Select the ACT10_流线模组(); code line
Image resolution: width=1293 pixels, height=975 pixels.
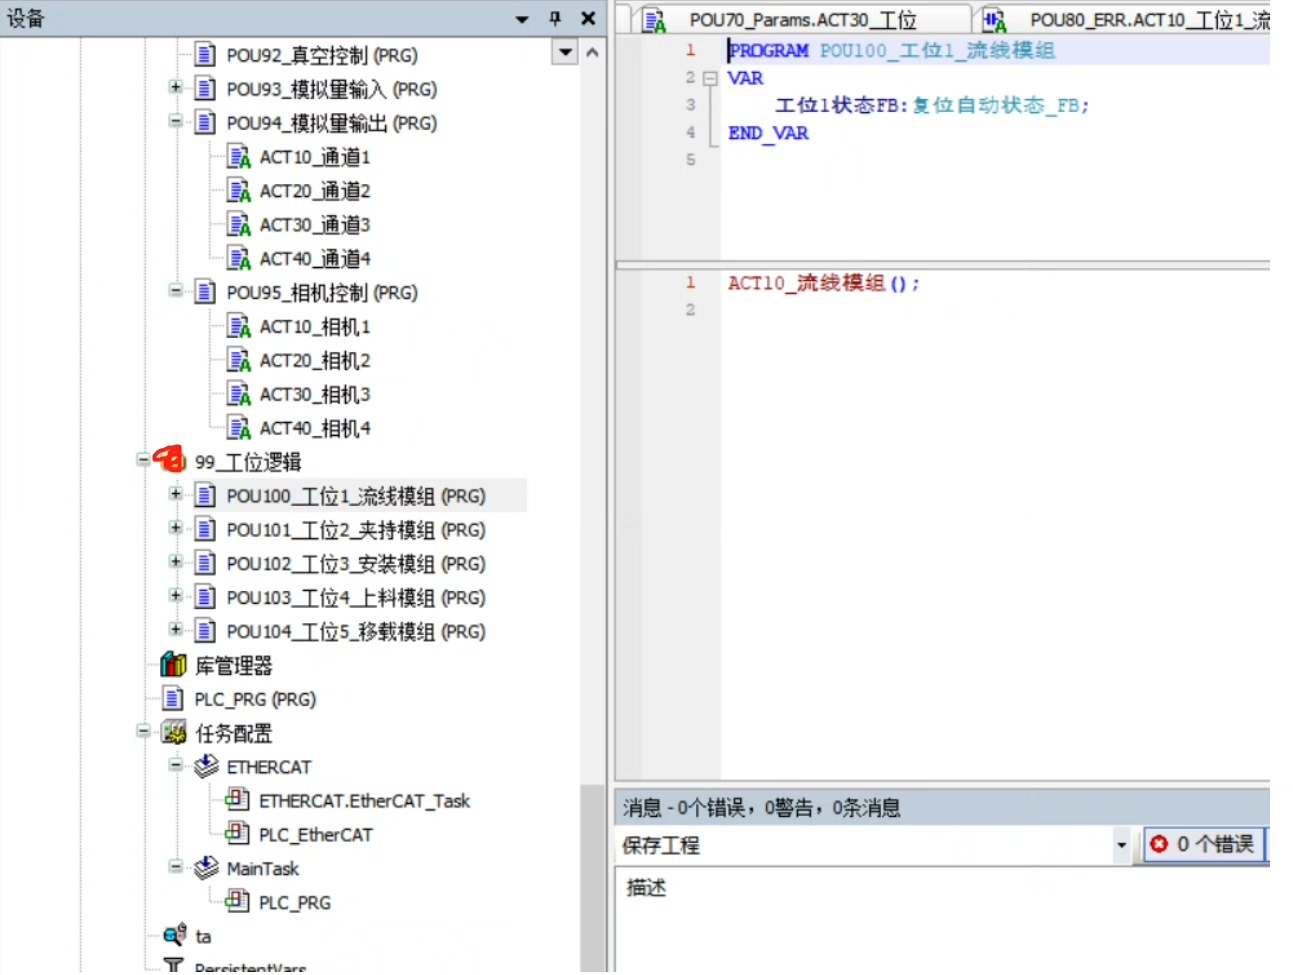823,283
